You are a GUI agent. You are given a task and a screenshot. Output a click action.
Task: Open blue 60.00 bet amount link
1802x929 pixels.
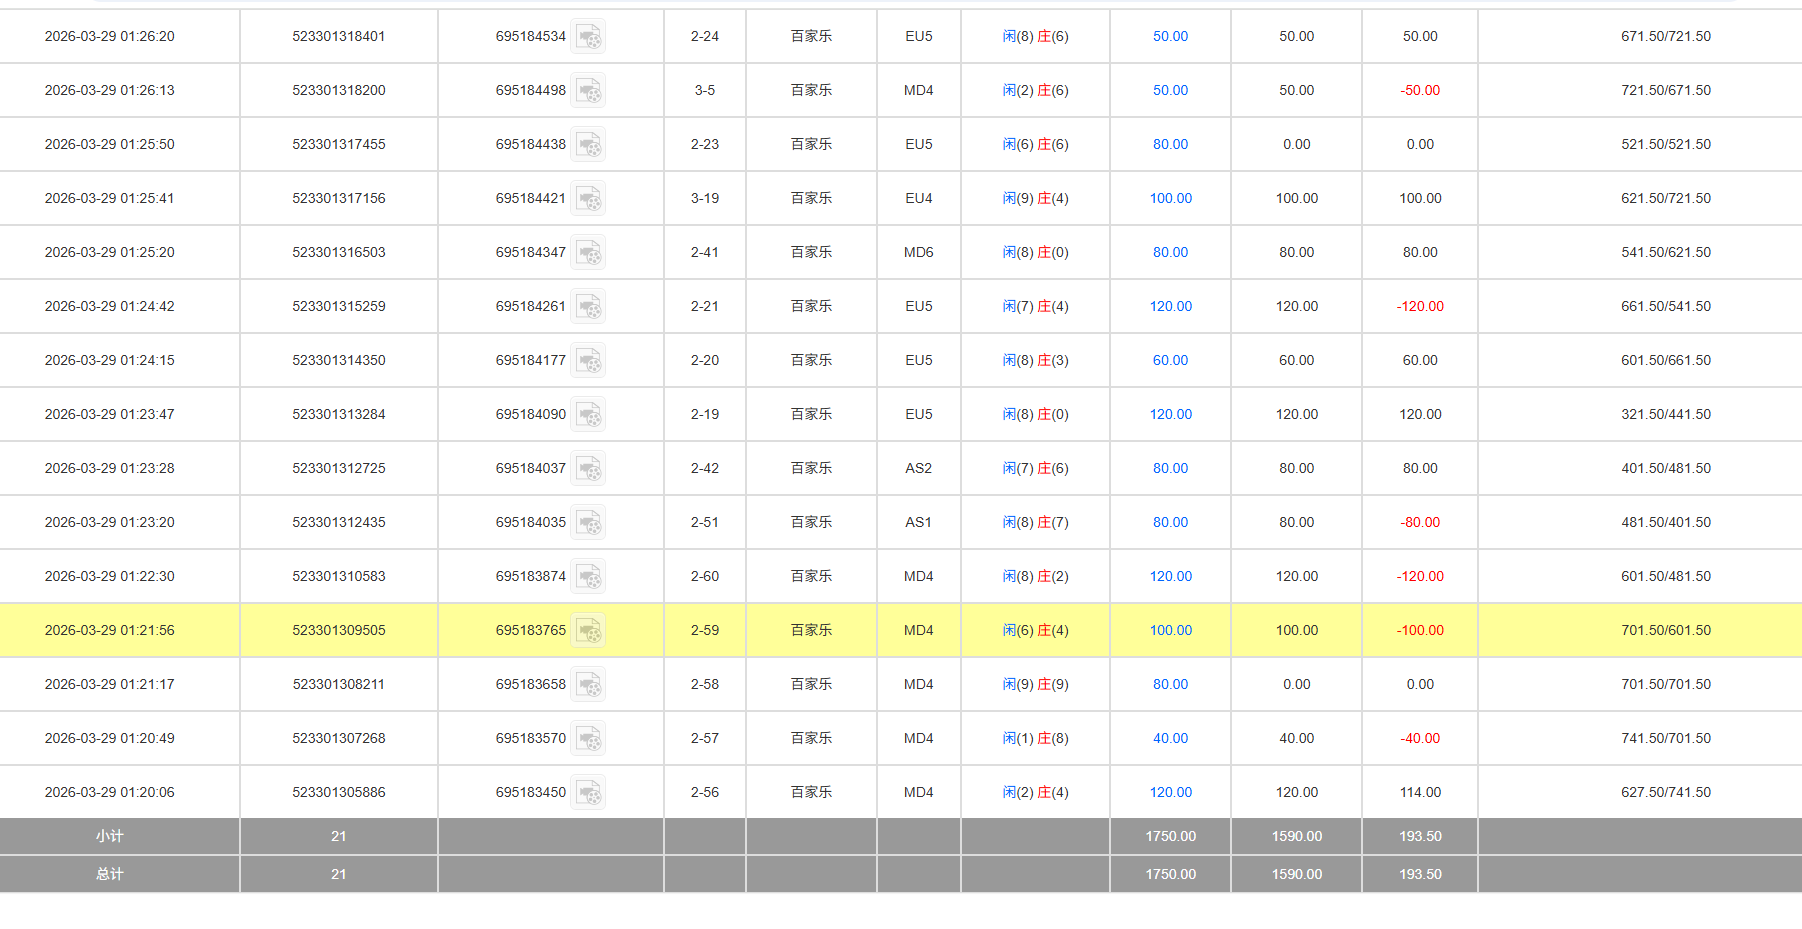[1170, 360]
